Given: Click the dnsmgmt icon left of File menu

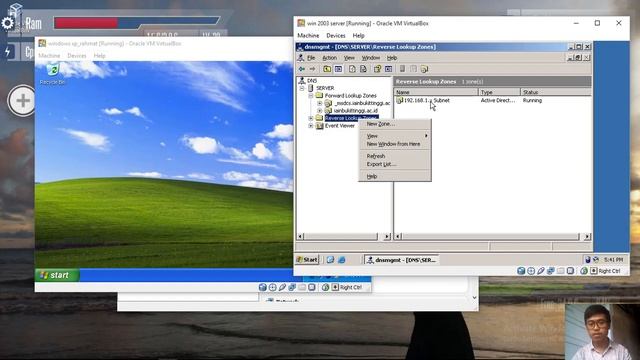Looking at the screenshot, I should click(301, 58).
